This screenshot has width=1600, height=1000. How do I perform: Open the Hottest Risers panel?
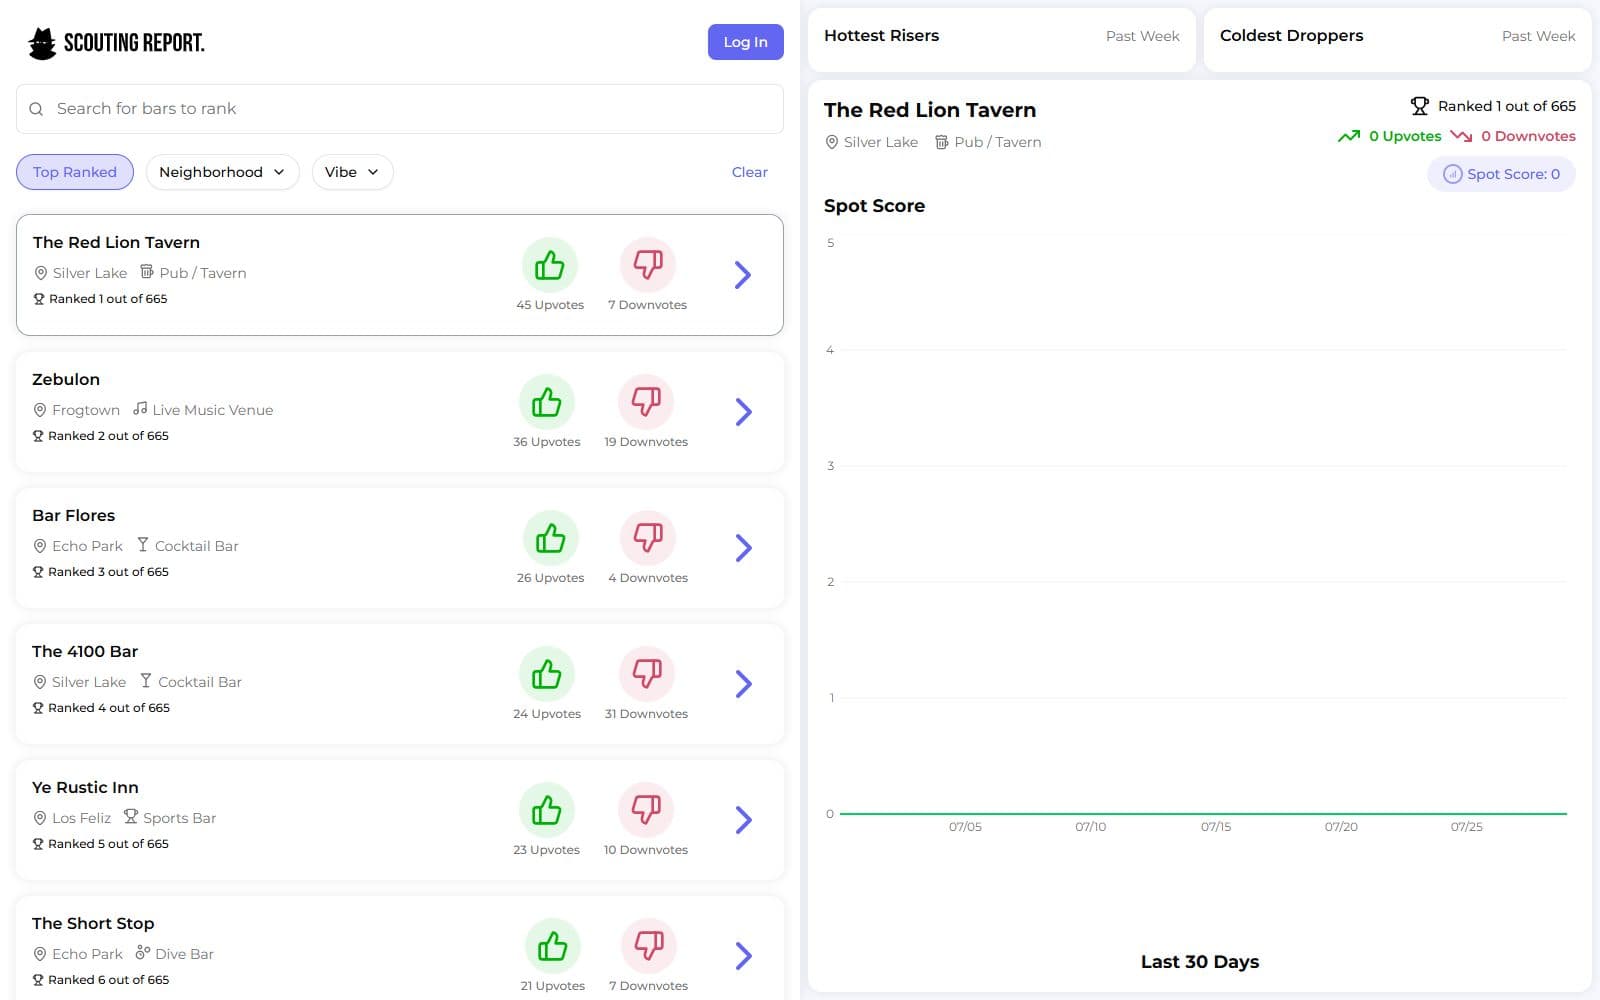click(x=1001, y=40)
